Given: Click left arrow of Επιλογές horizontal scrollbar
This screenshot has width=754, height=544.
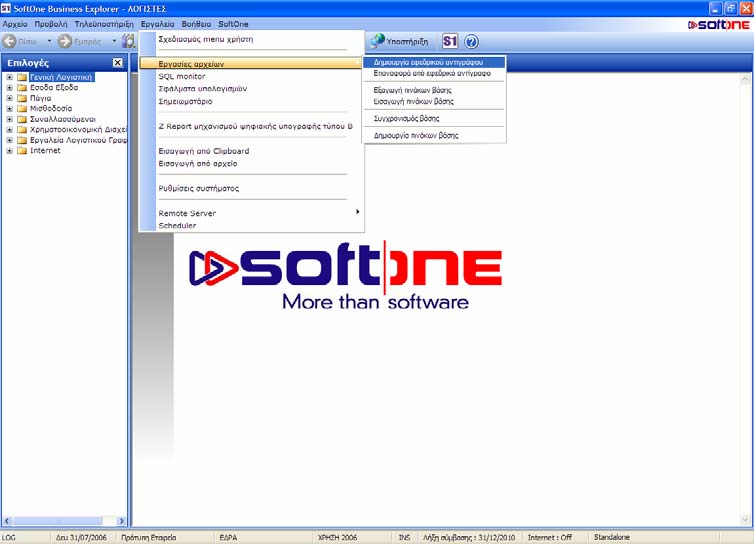Looking at the screenshot, I should tap(7, 521).
